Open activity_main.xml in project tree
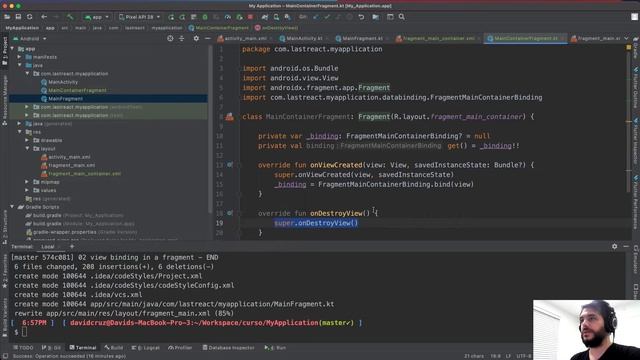Image resolution: width=640 pixels, height=360 pixels. click(66, 157)
